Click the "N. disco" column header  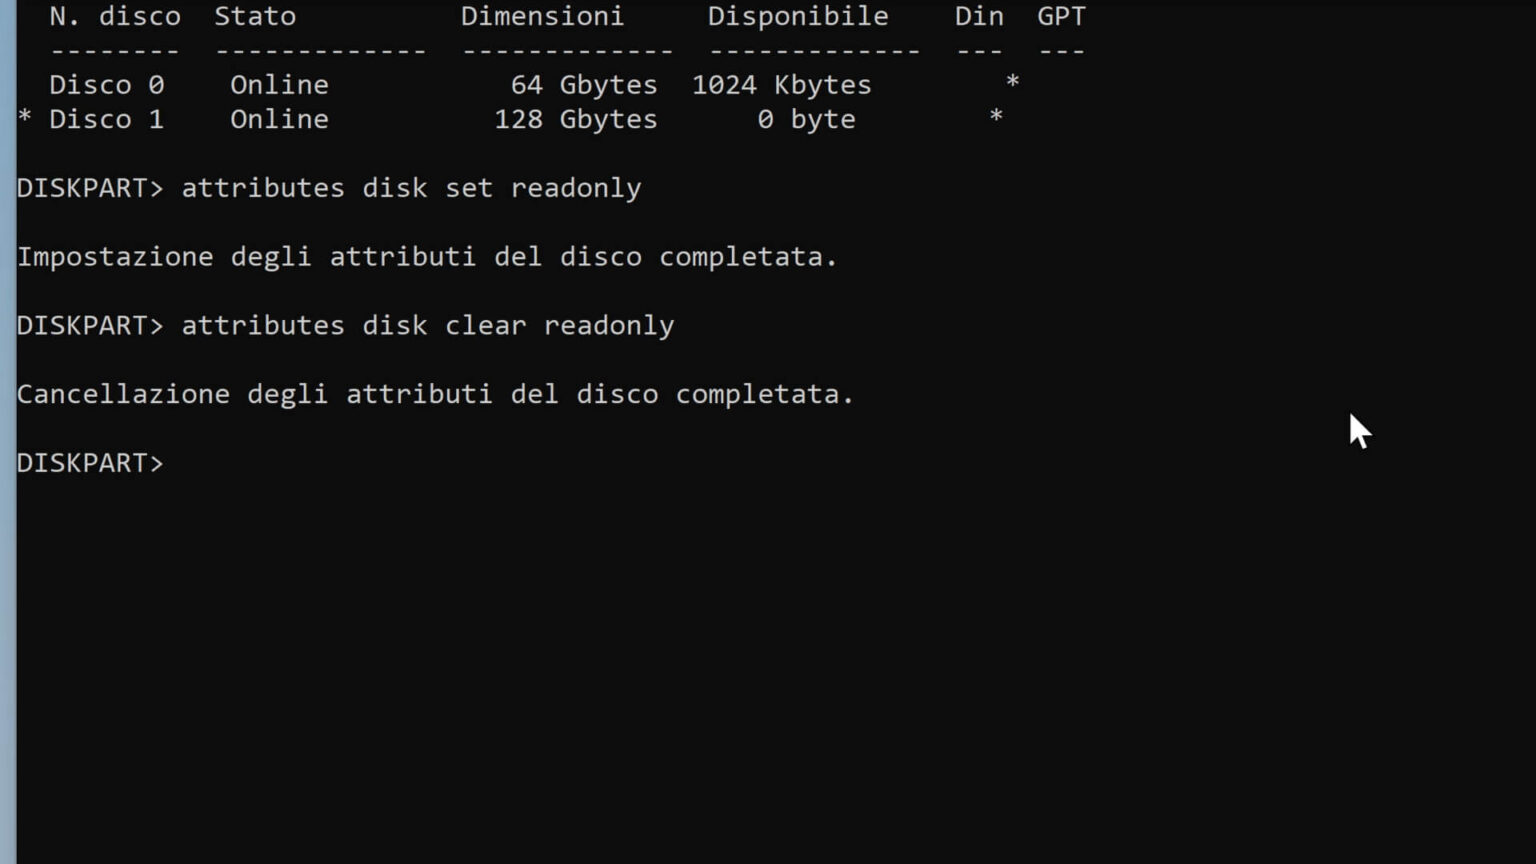coord(115,17)
